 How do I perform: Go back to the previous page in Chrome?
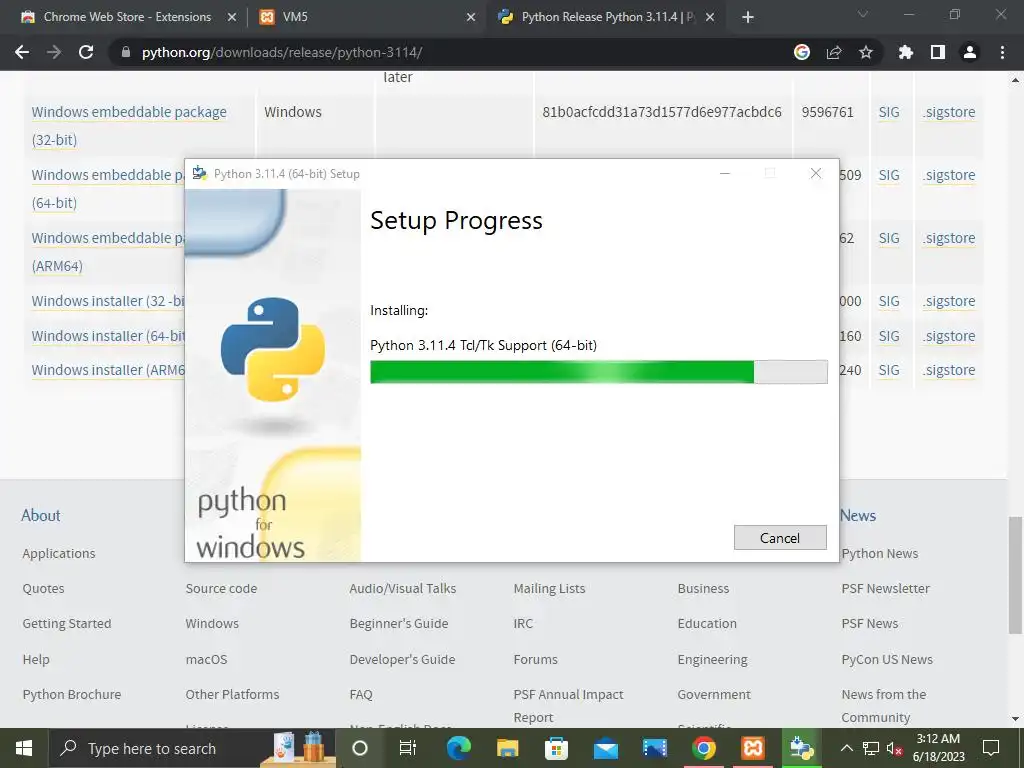pyautogui.click(x=22, y=52)
